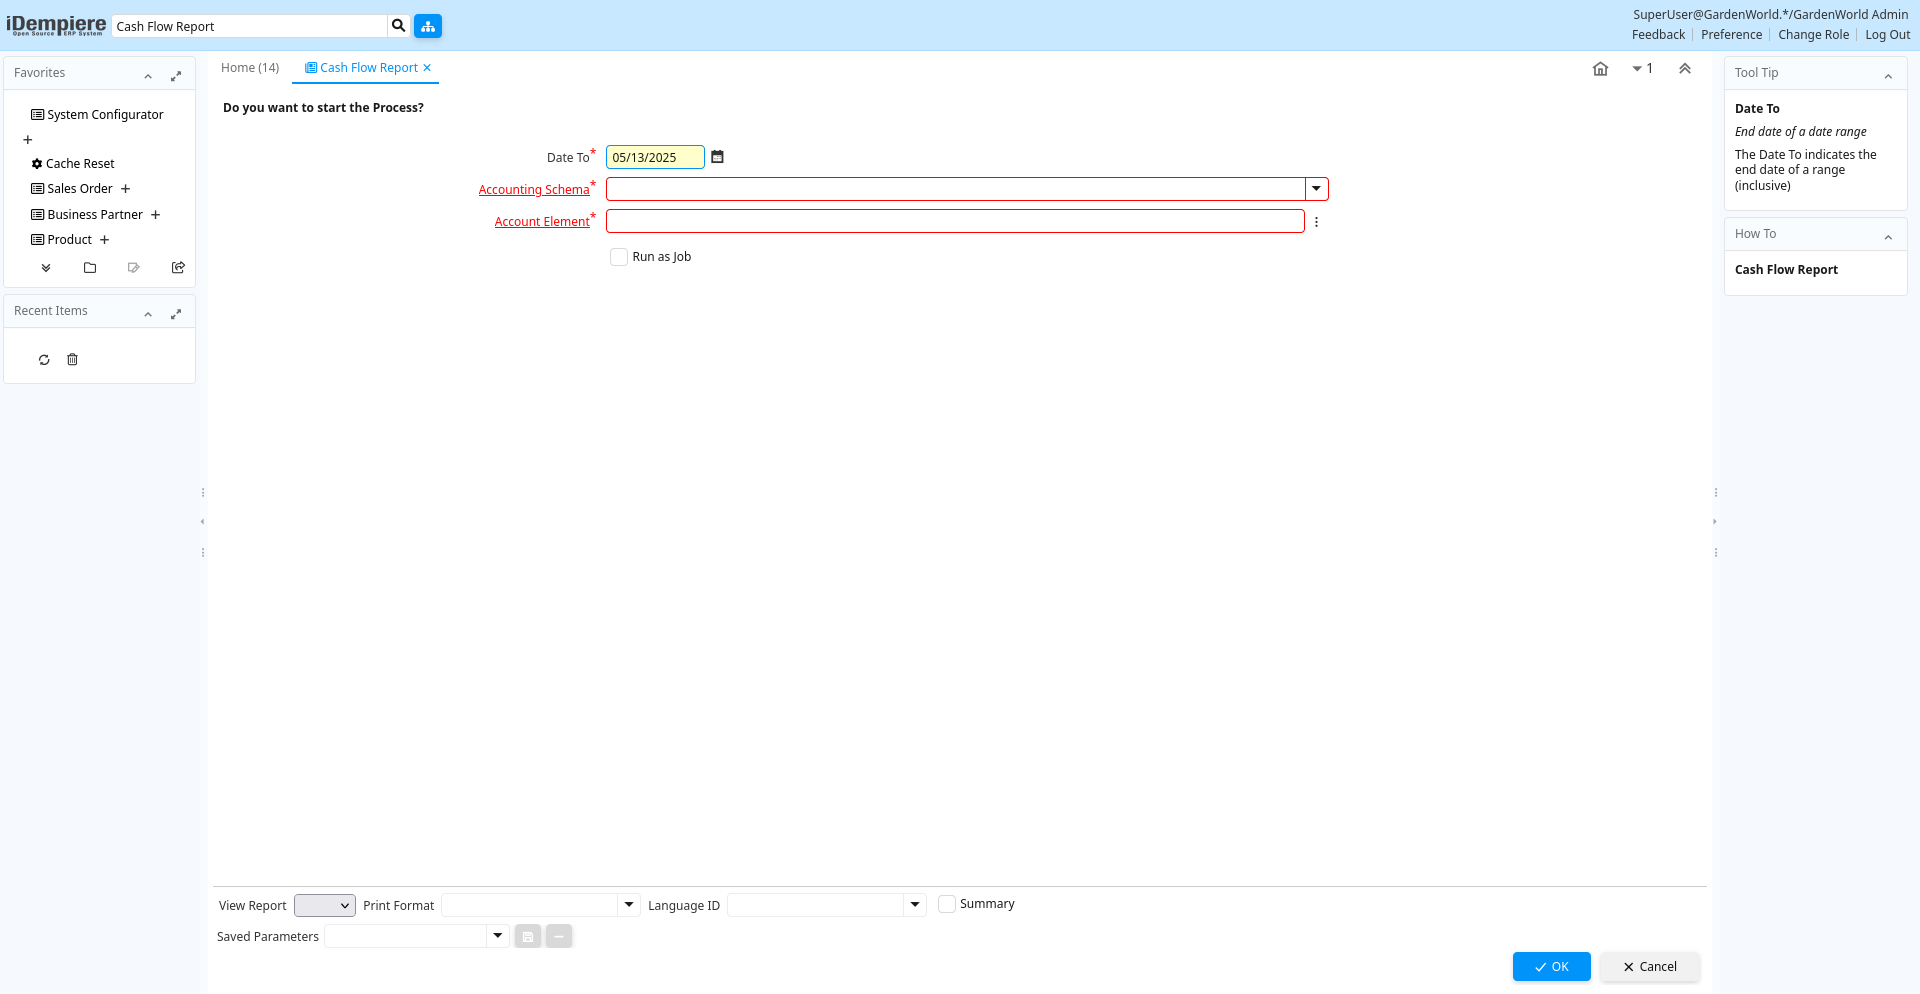The height and width of the screenshot is (994, 1920).
Task: Open Sales Order from Favorites
Action: (x=80, y=189)
